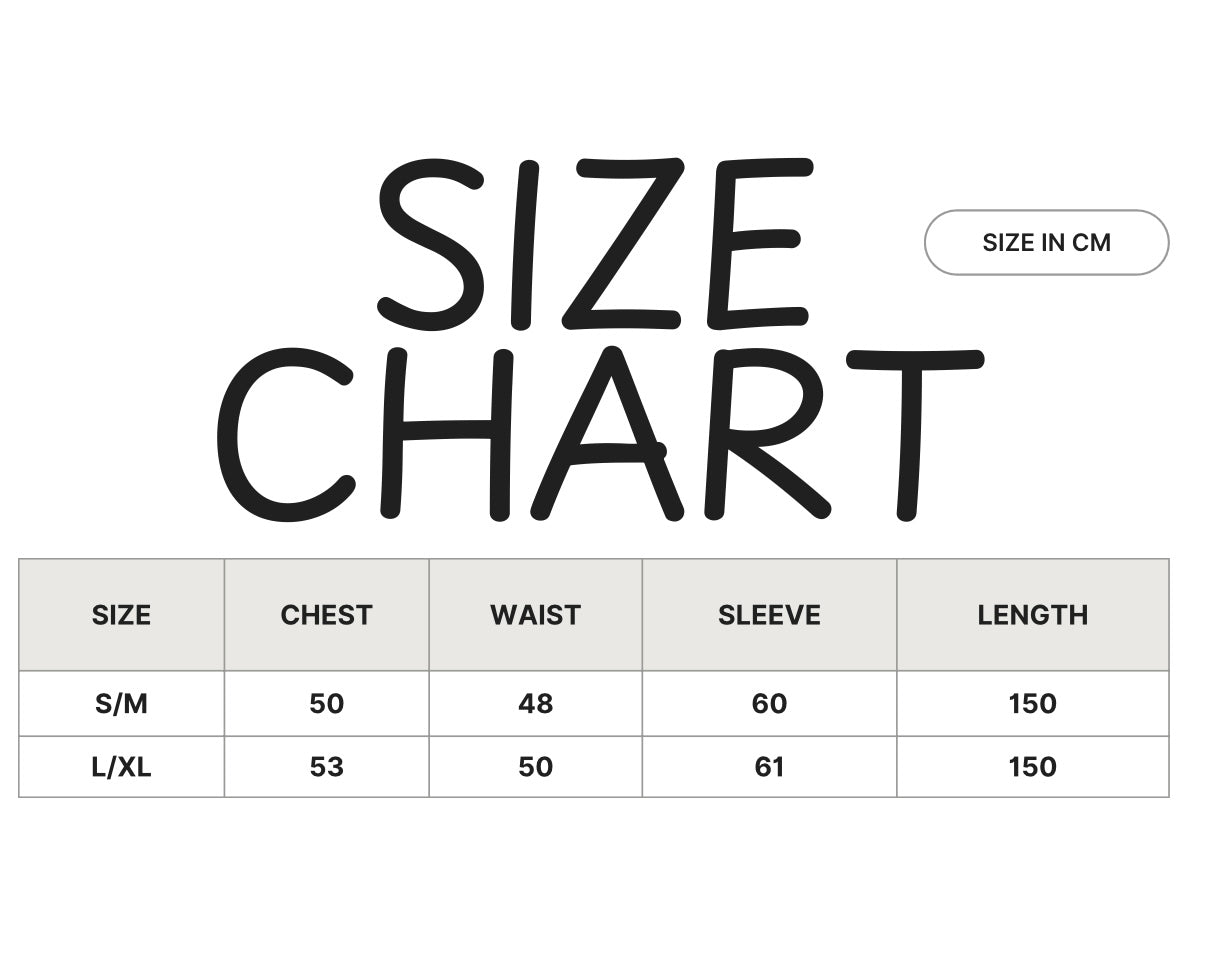Click the L/XL chest value 53
The width and height of the screenshot is (1222, 959).
tap(326, 767)
